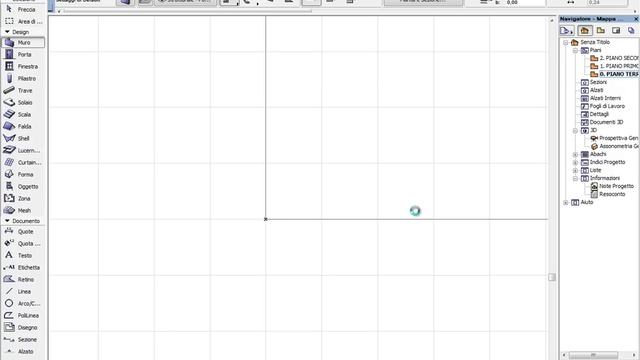
Task: Click the drawing area vertical scrollbar thumb
Action: tap(552, 277)
